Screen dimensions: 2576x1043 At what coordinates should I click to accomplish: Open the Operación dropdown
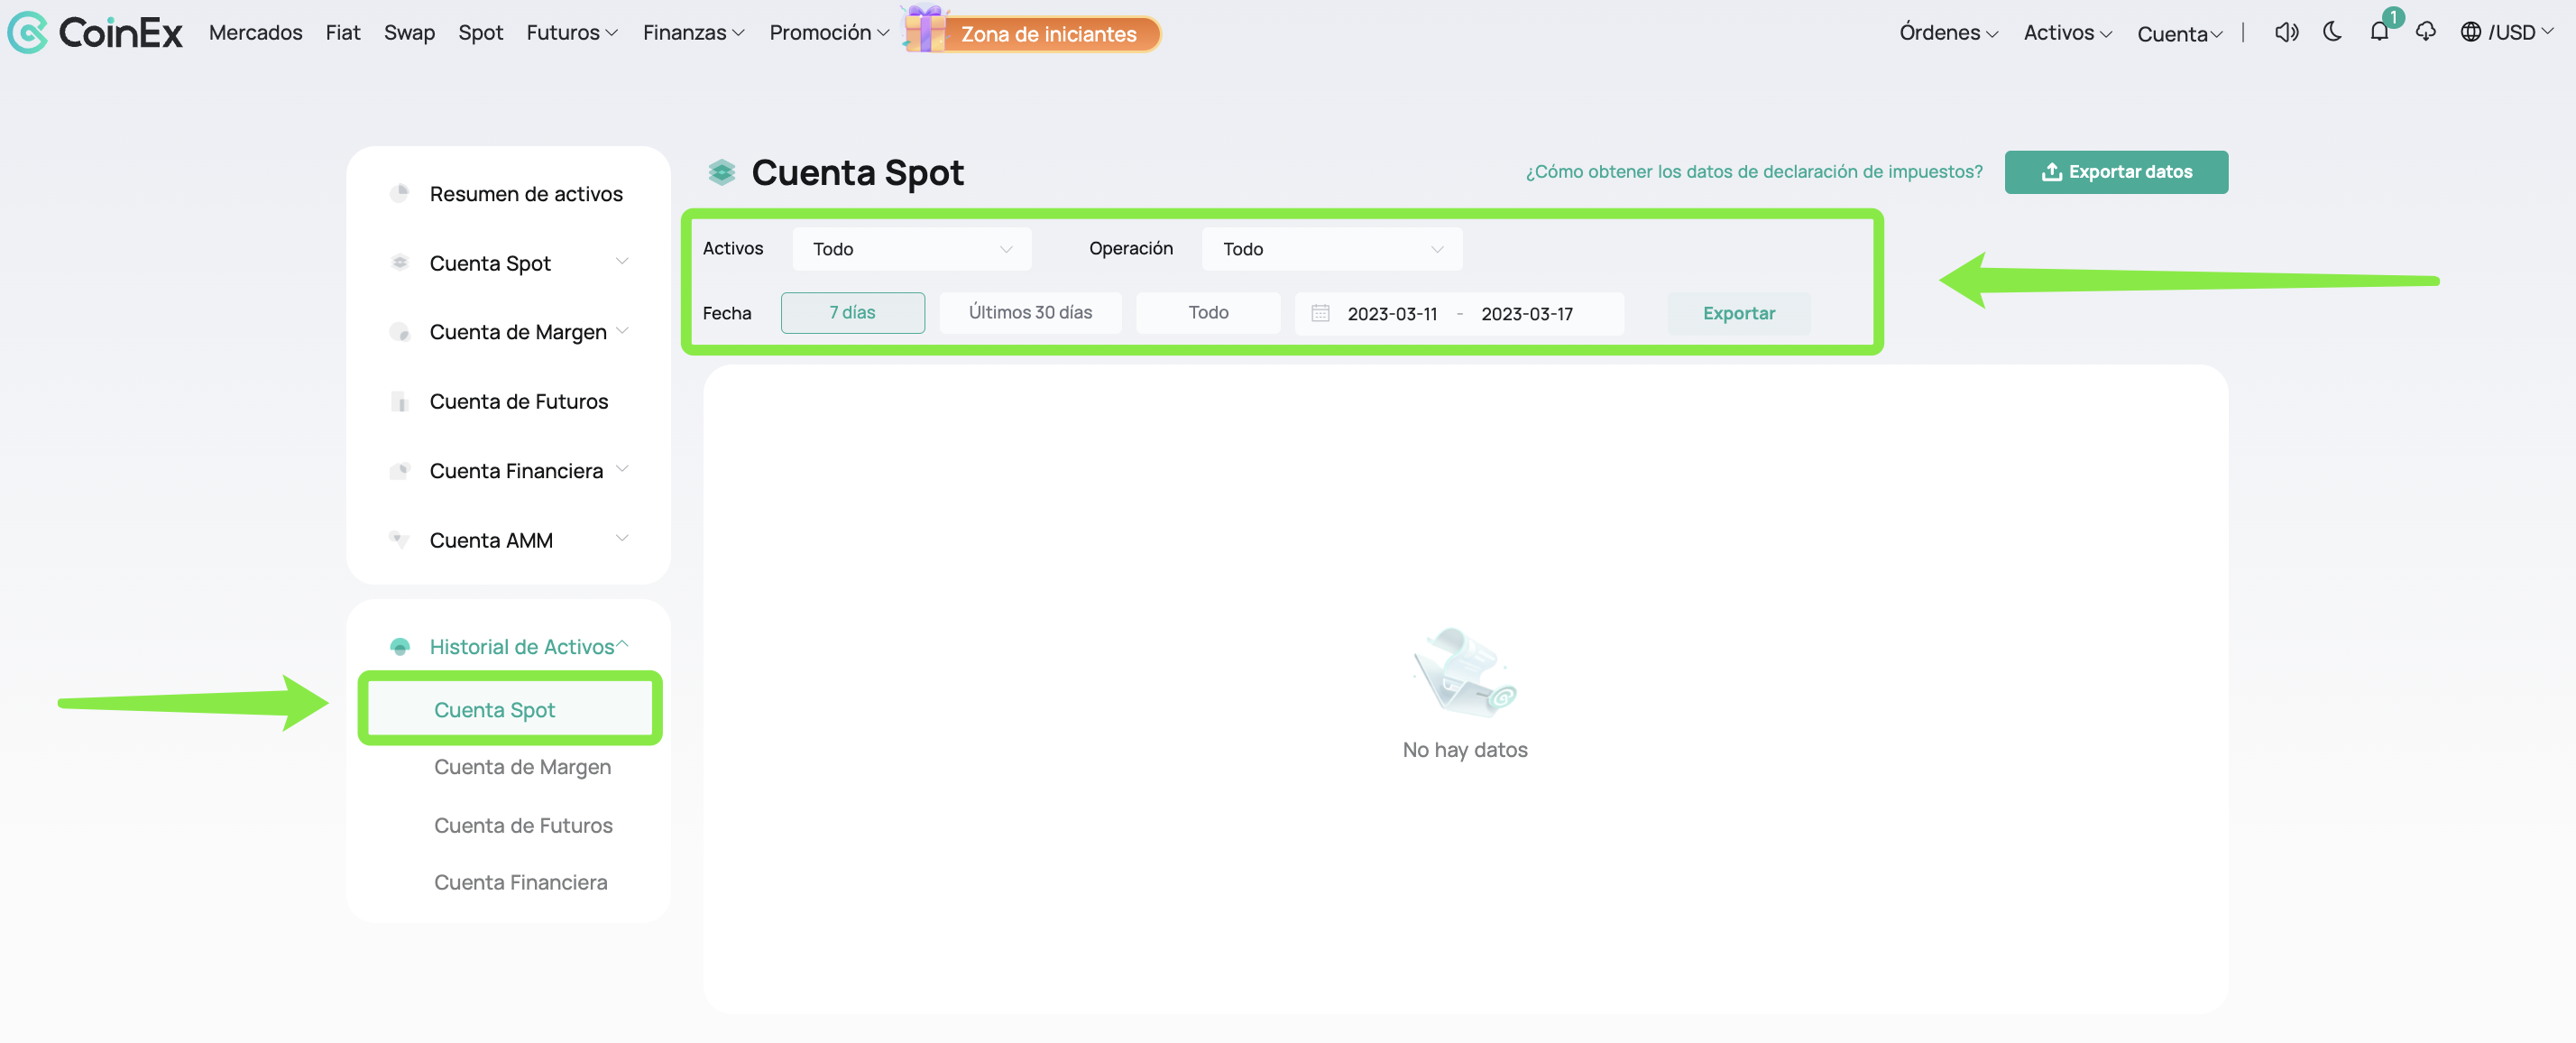point(1331,249)
